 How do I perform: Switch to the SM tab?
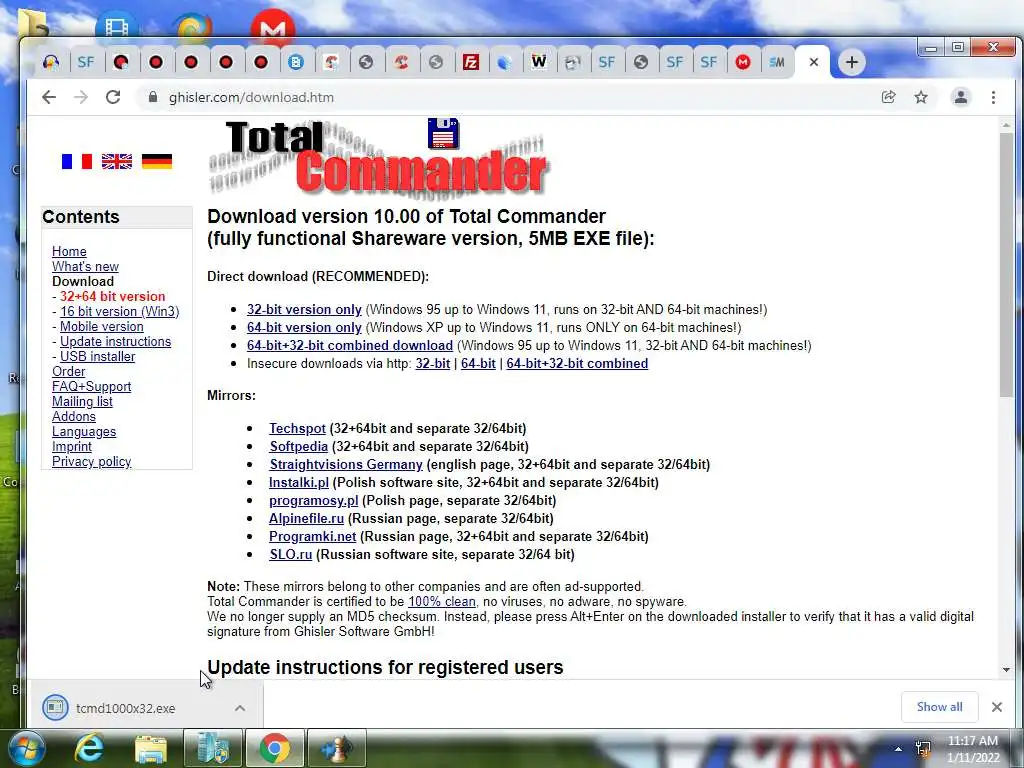777,62
